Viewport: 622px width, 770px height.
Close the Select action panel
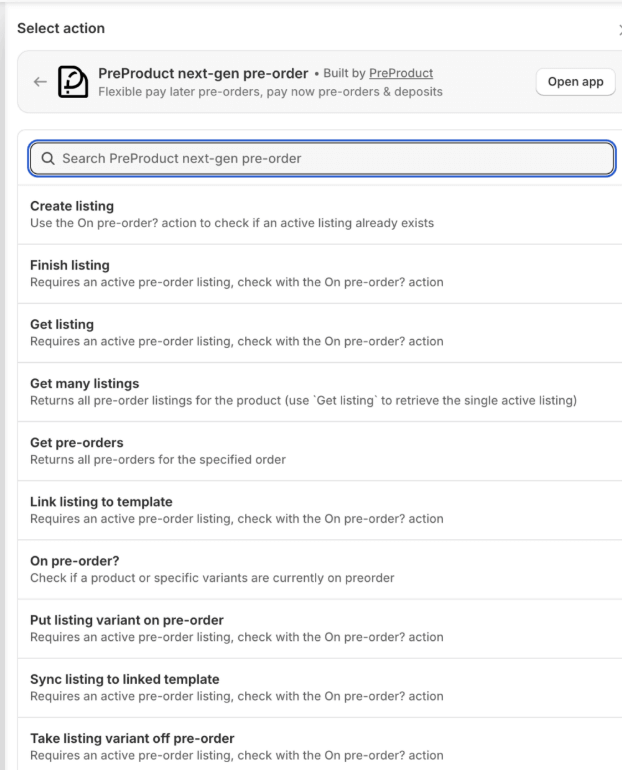coord(619,28)
